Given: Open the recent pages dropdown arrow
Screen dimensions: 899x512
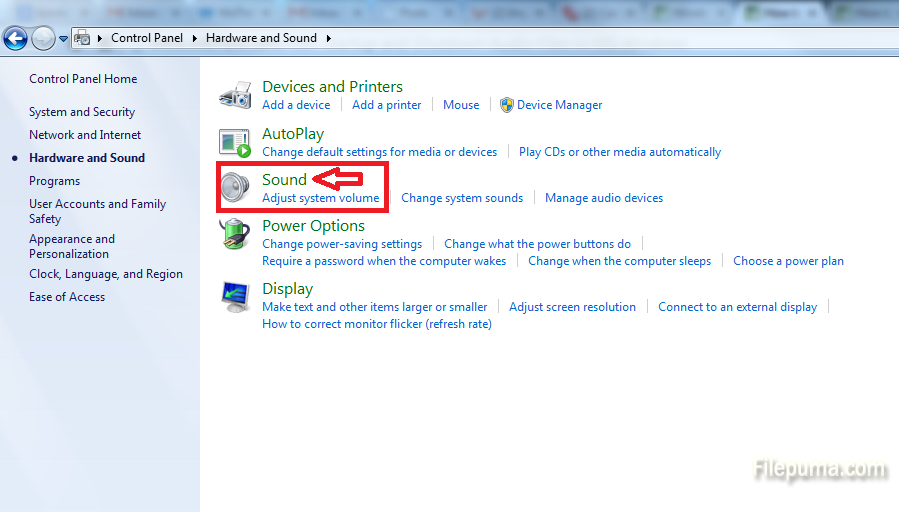Looking at the screenshot, I should 63,39.
